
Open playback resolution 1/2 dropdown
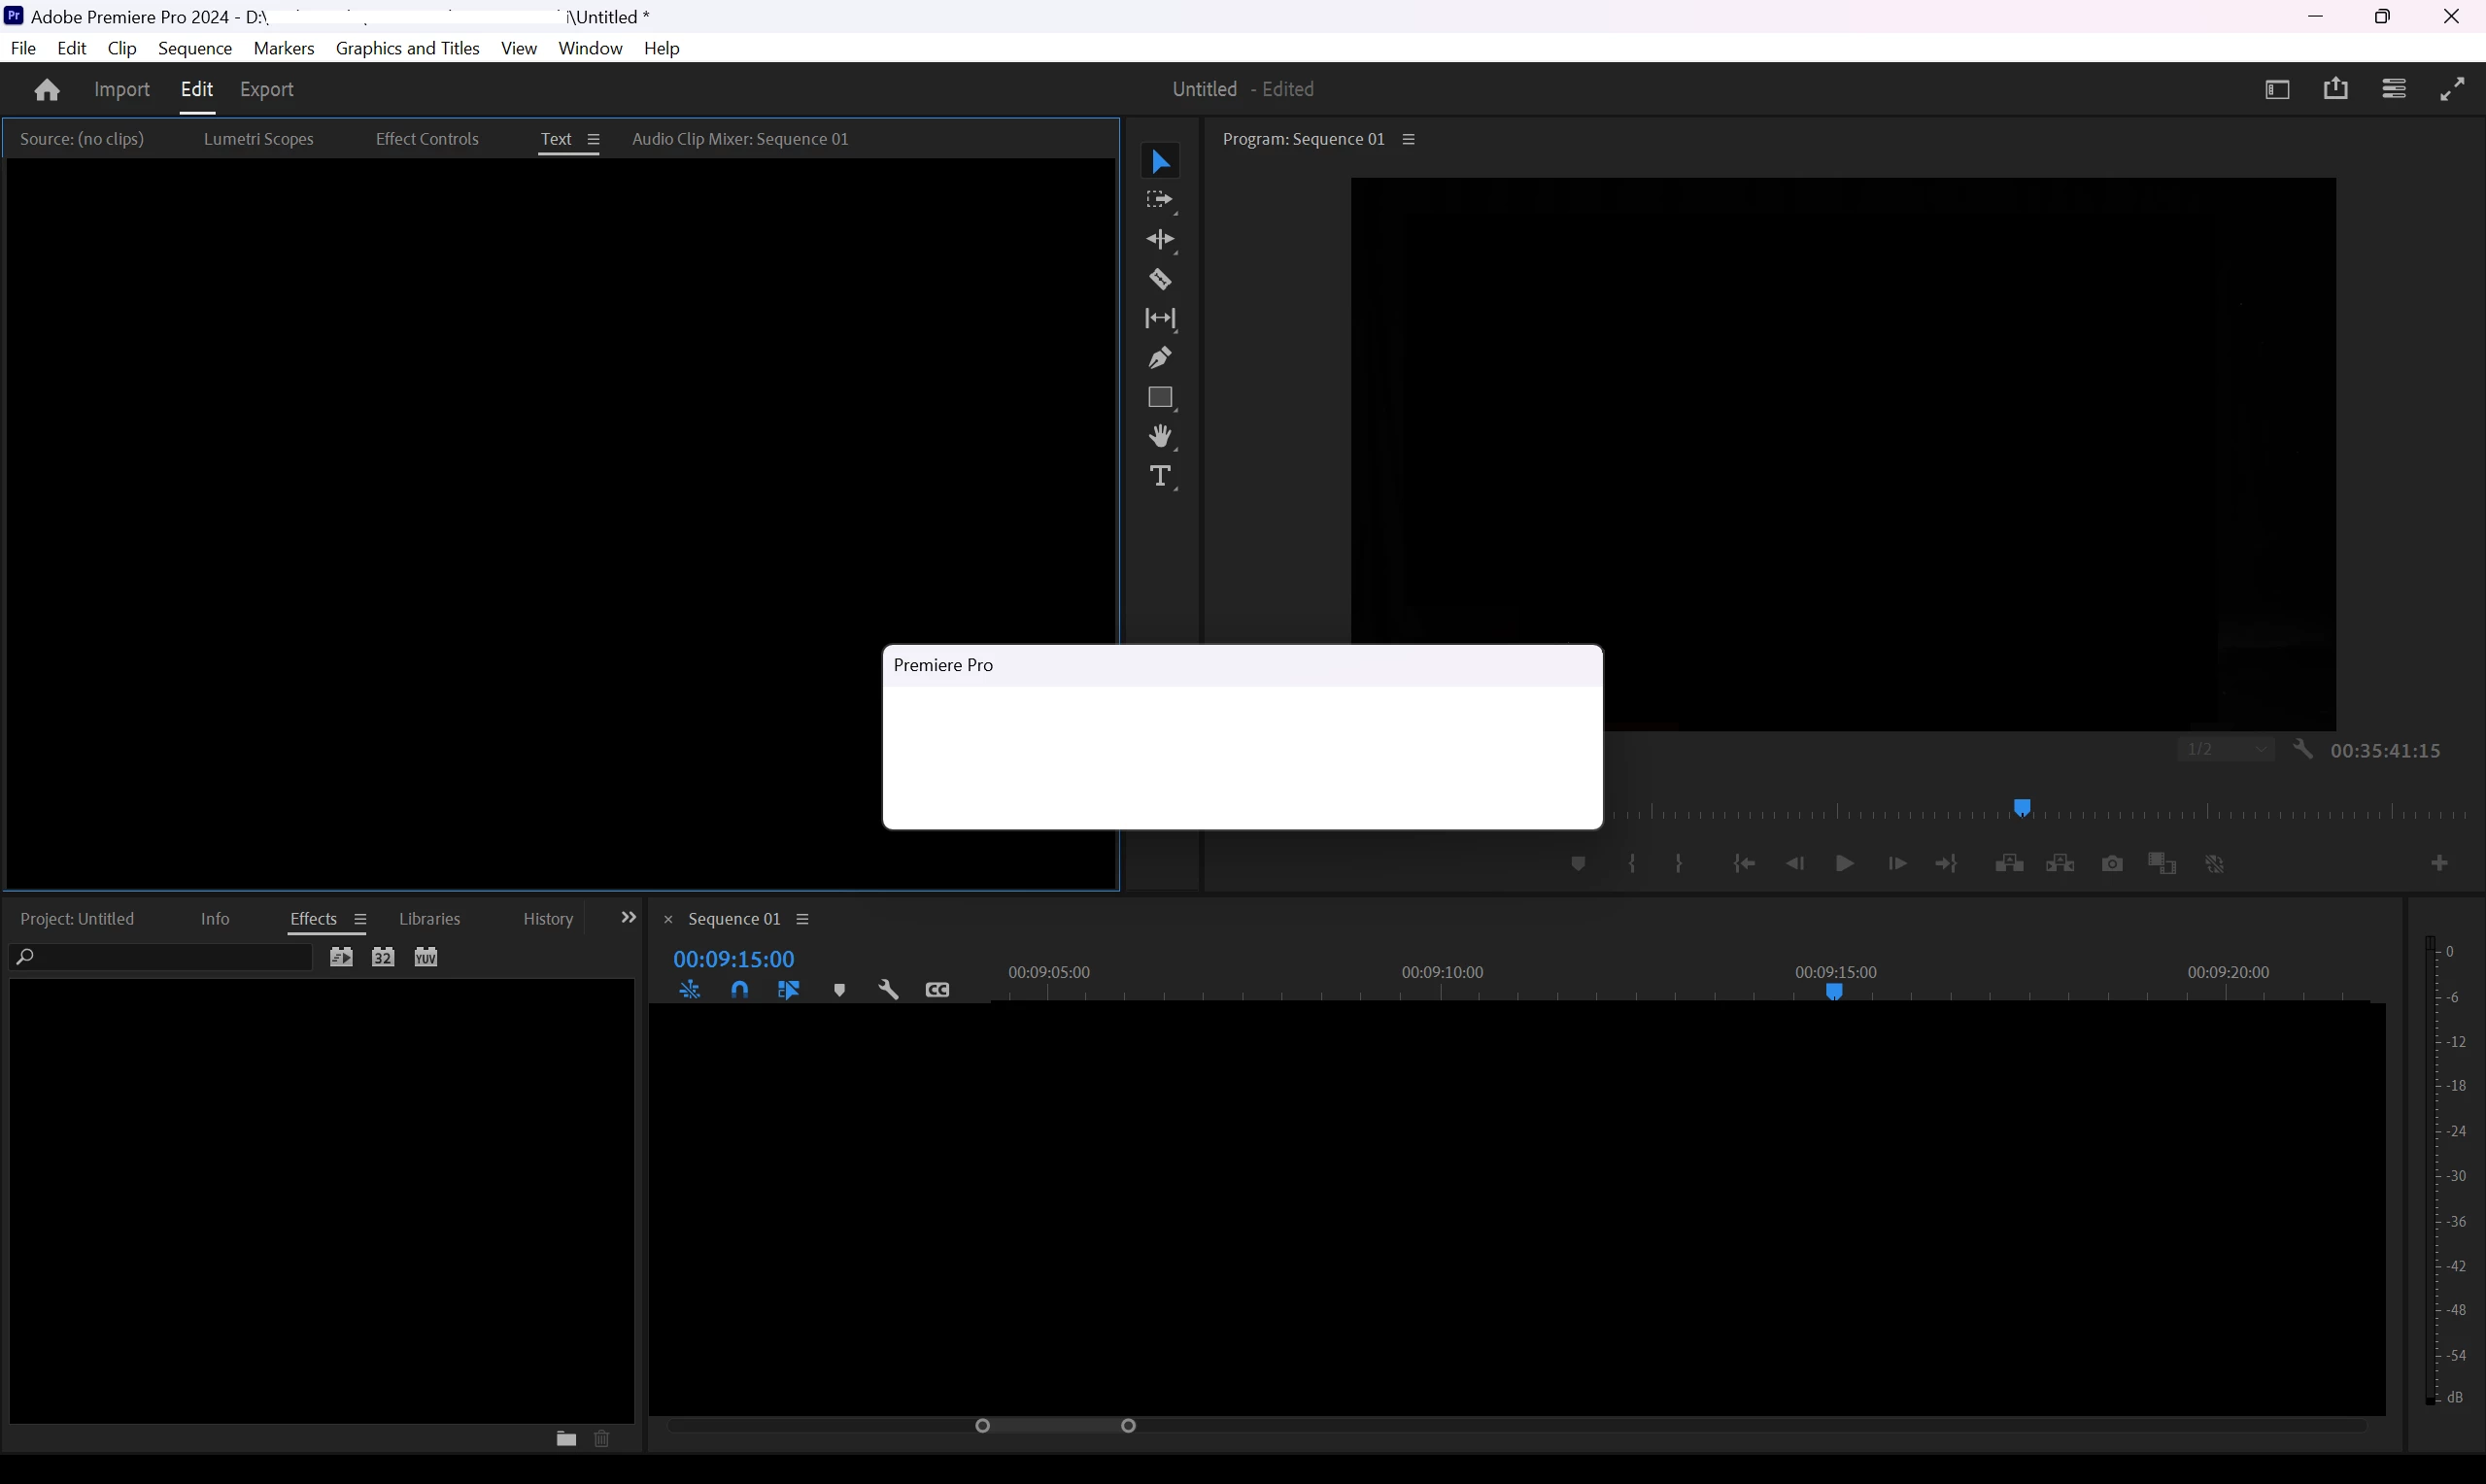[2226, 749]
